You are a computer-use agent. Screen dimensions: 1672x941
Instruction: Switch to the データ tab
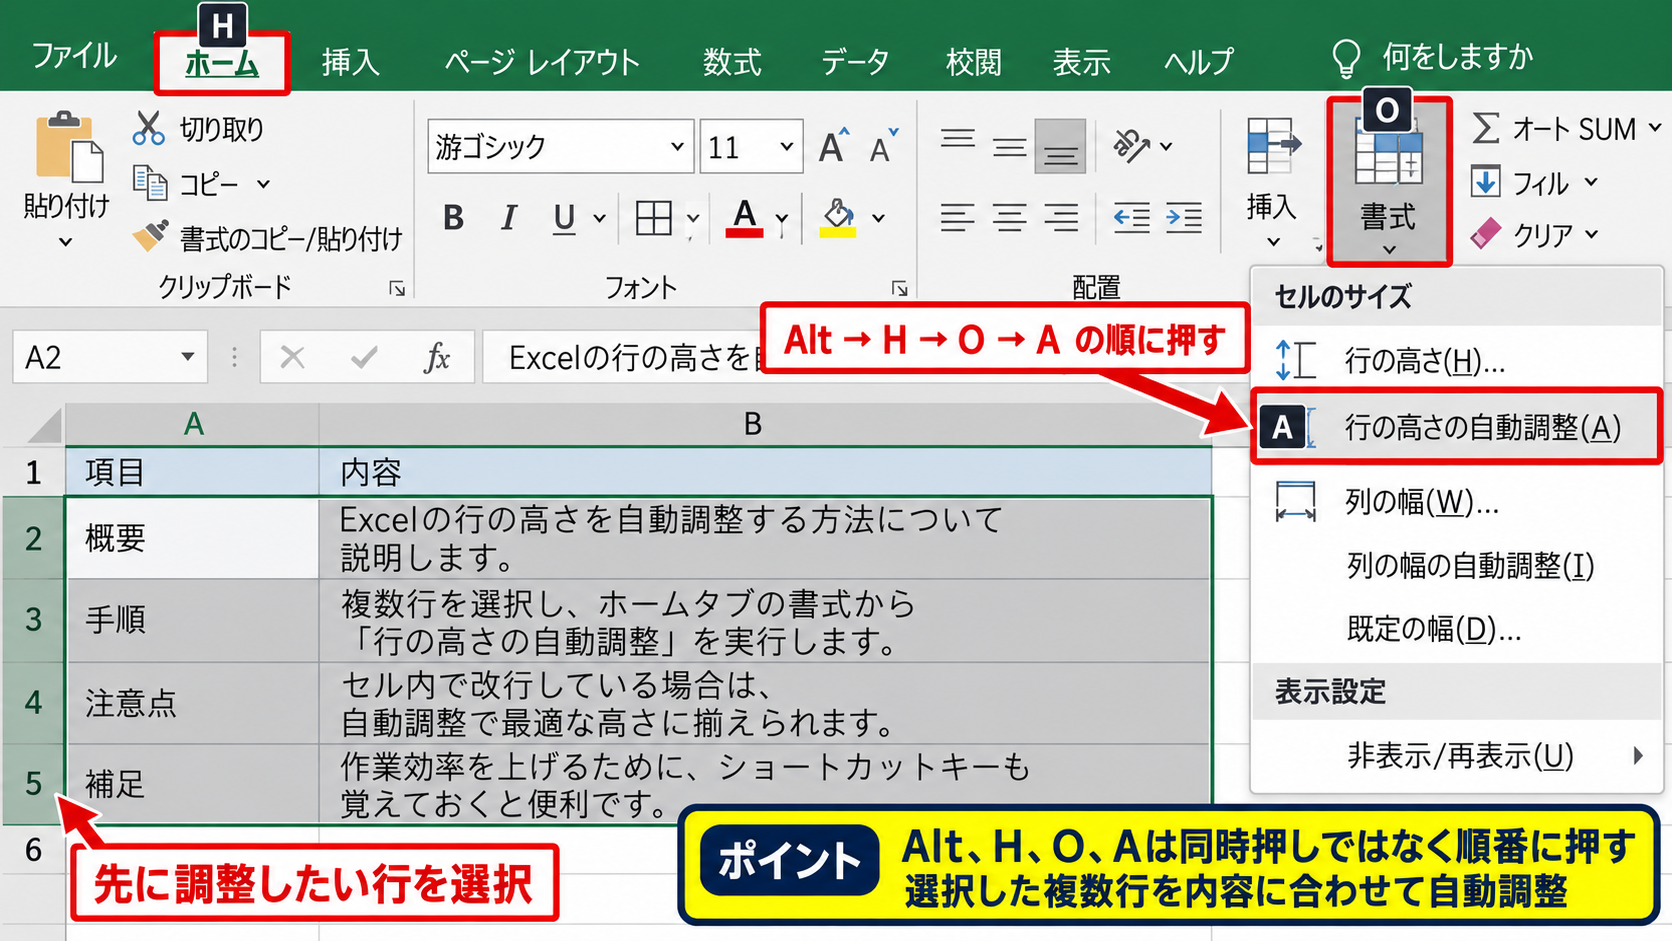[x=854, y=62]
